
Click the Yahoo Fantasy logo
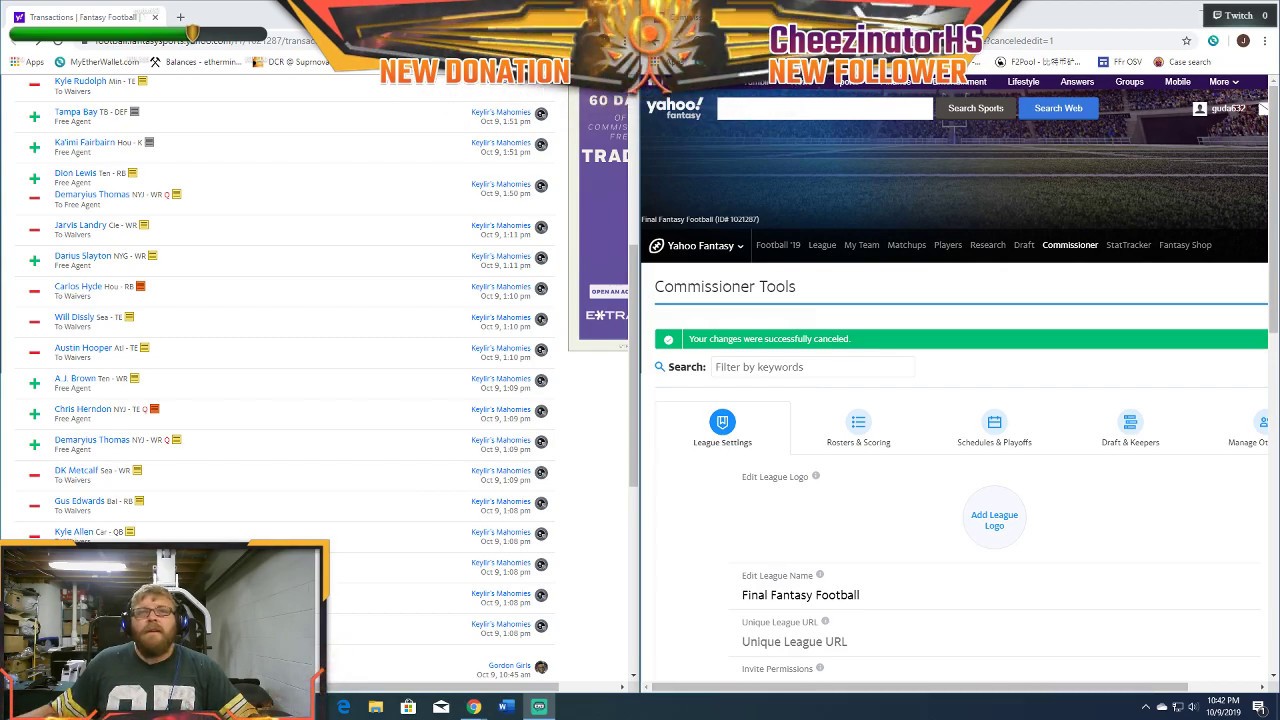point(674,107)
